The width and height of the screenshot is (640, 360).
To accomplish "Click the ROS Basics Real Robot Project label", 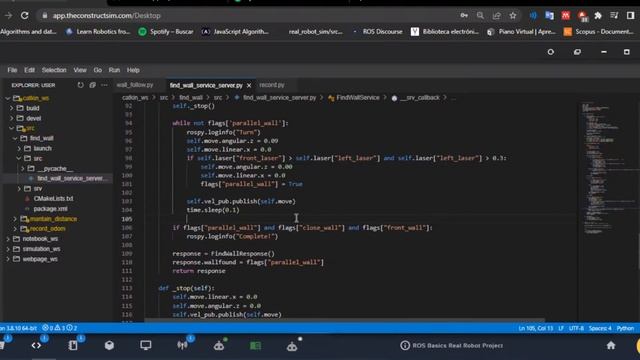I will pyautogui.click(x=458, y=346).
